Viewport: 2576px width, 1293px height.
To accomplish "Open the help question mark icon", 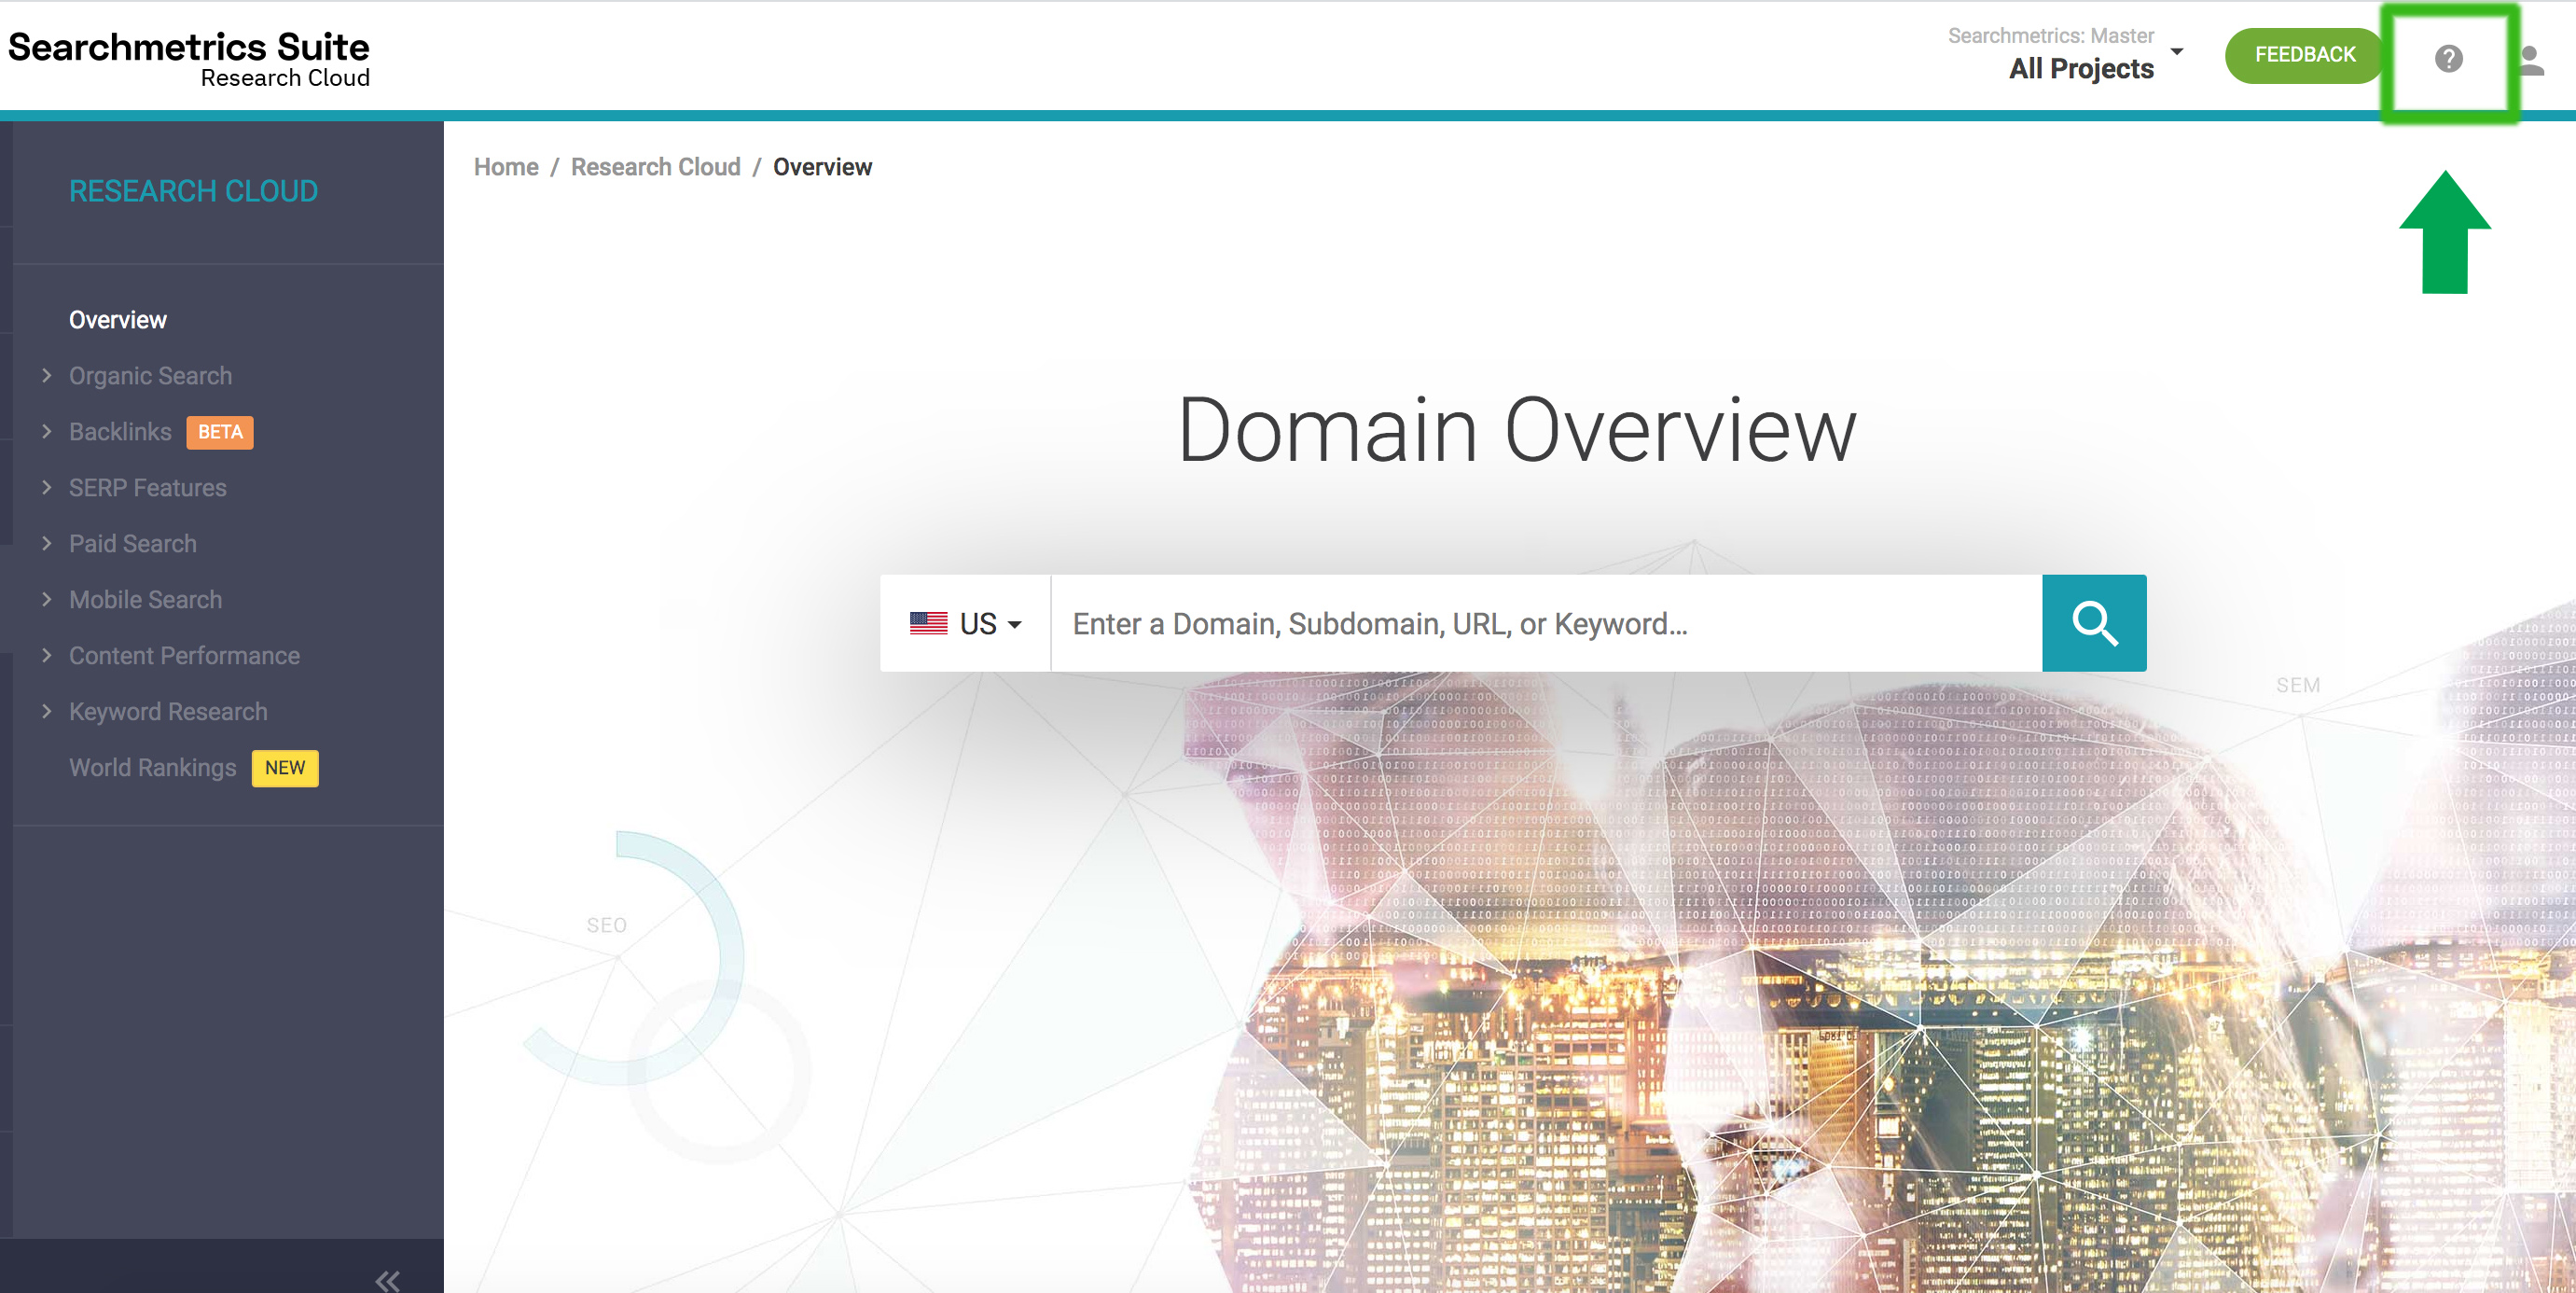I will (2448, 59).
